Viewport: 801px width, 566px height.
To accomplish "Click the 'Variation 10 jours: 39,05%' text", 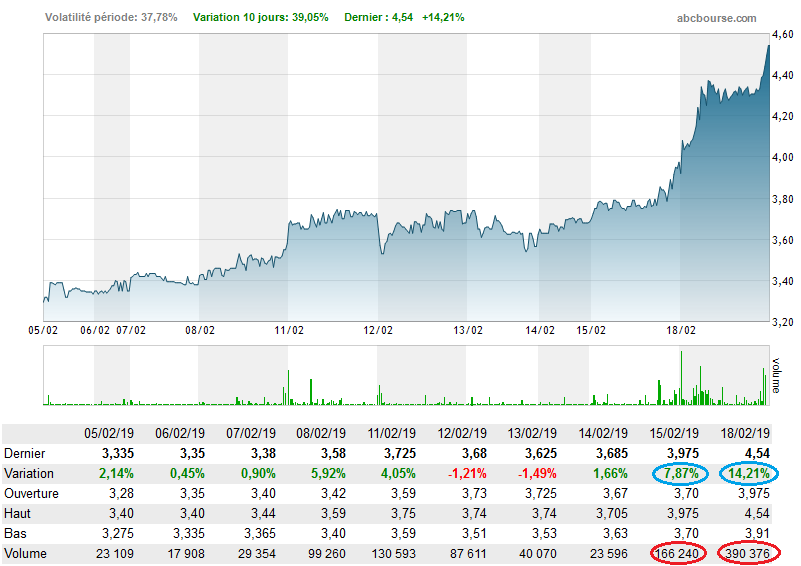I will (261, 17).
